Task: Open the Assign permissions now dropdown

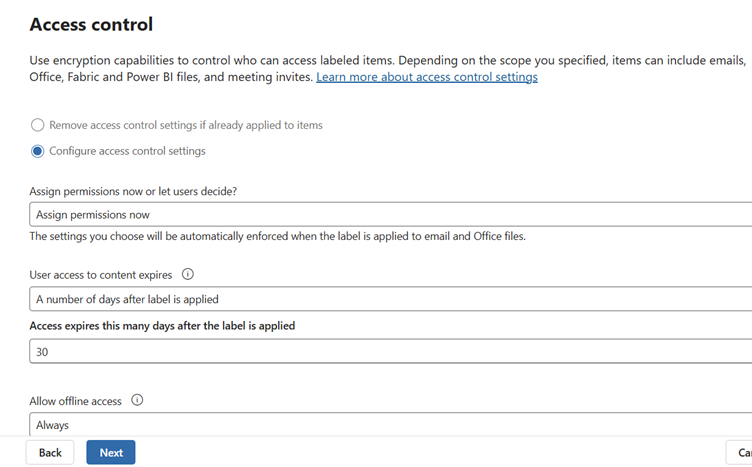Action: (x=390, y=214)
